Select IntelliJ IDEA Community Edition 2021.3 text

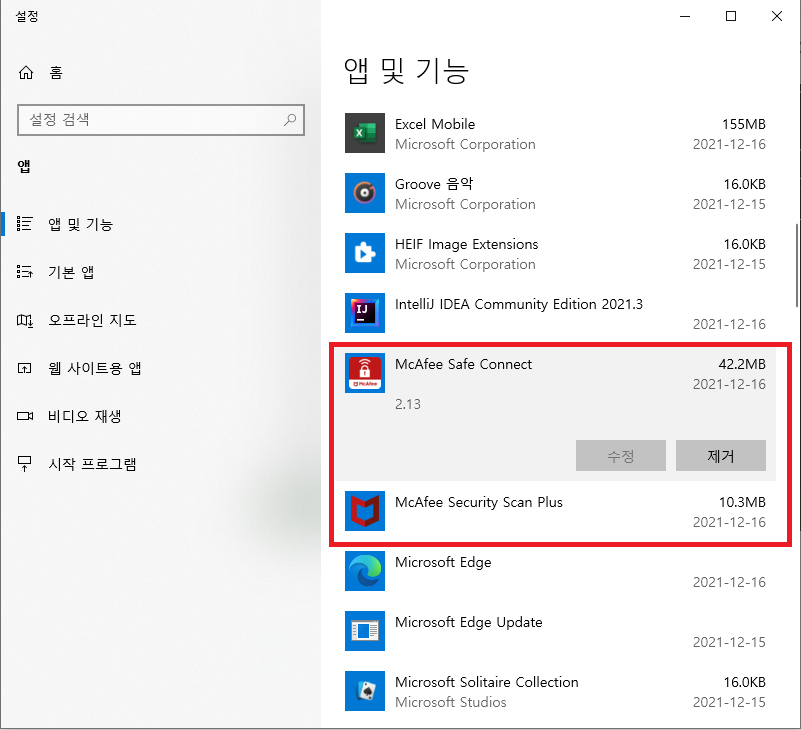pyautogui.click(x=519, y=304)
